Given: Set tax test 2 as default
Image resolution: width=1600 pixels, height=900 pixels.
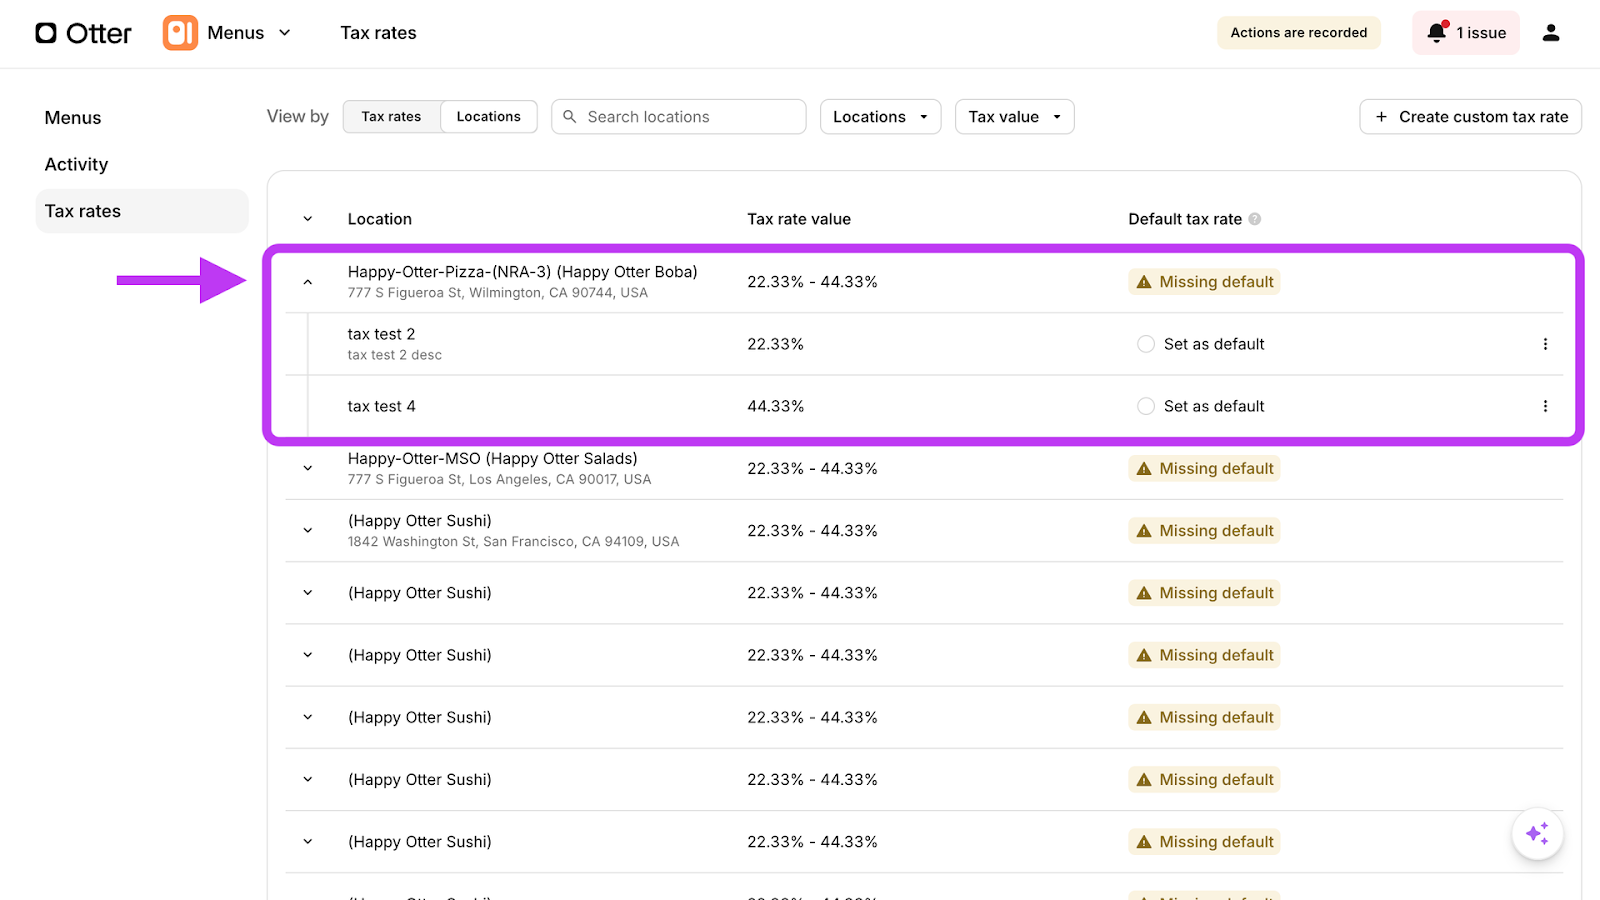Looking at the screenshot, I should pyautogui.click(x=1146, y=344).
